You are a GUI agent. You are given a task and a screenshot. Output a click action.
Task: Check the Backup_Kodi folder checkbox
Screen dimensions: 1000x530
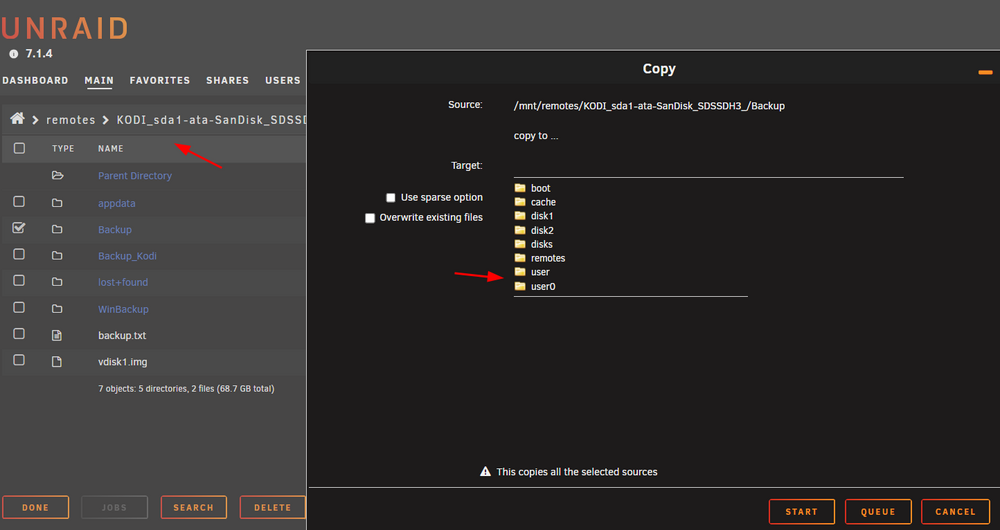pos(19,254)
